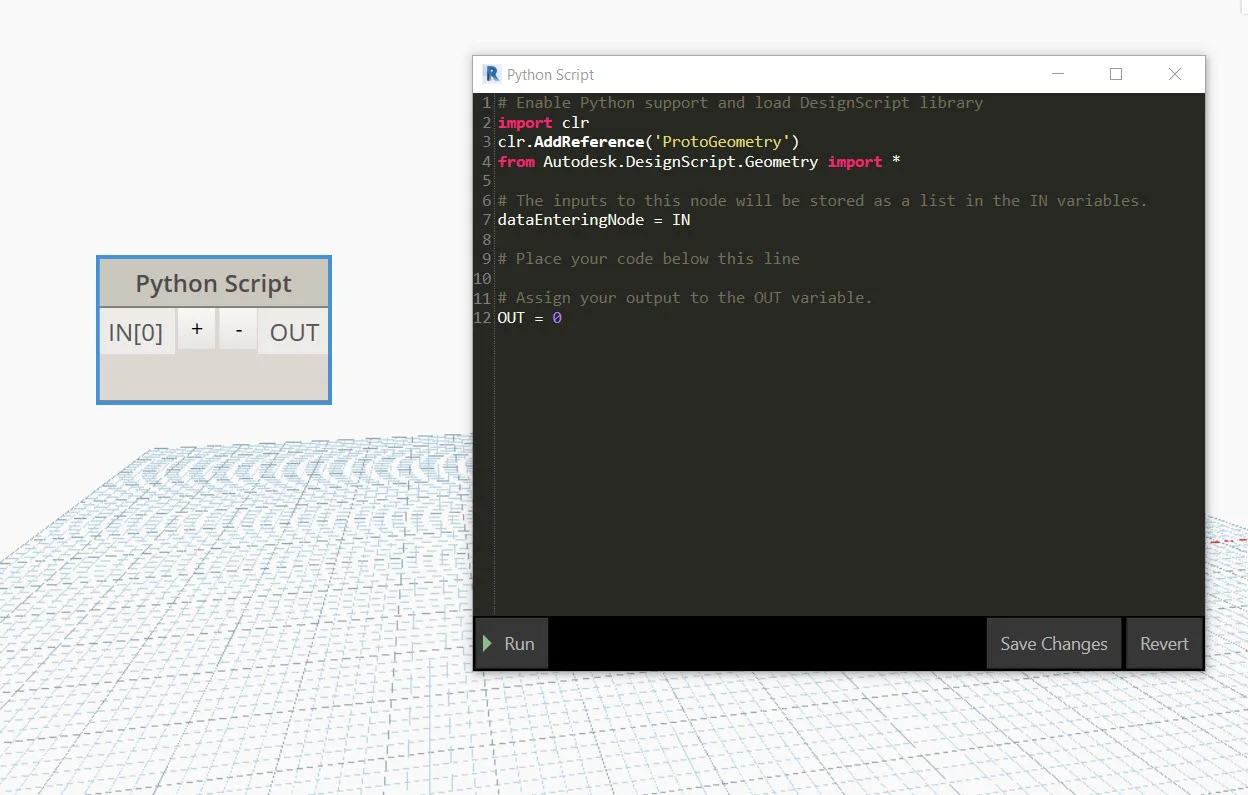Click the comment about the IN variables

822,201
